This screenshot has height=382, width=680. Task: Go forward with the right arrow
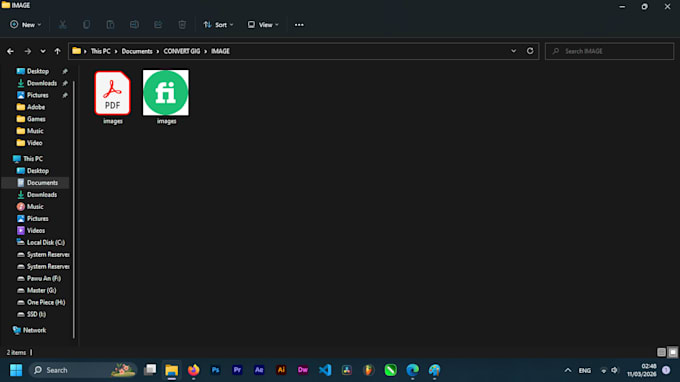(28, 51)
